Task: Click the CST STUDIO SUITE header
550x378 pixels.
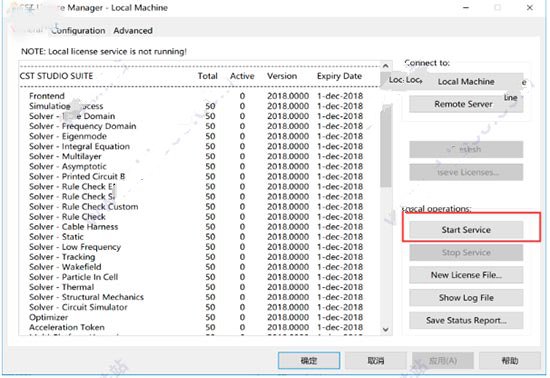Action: click(x=56, y=76)
